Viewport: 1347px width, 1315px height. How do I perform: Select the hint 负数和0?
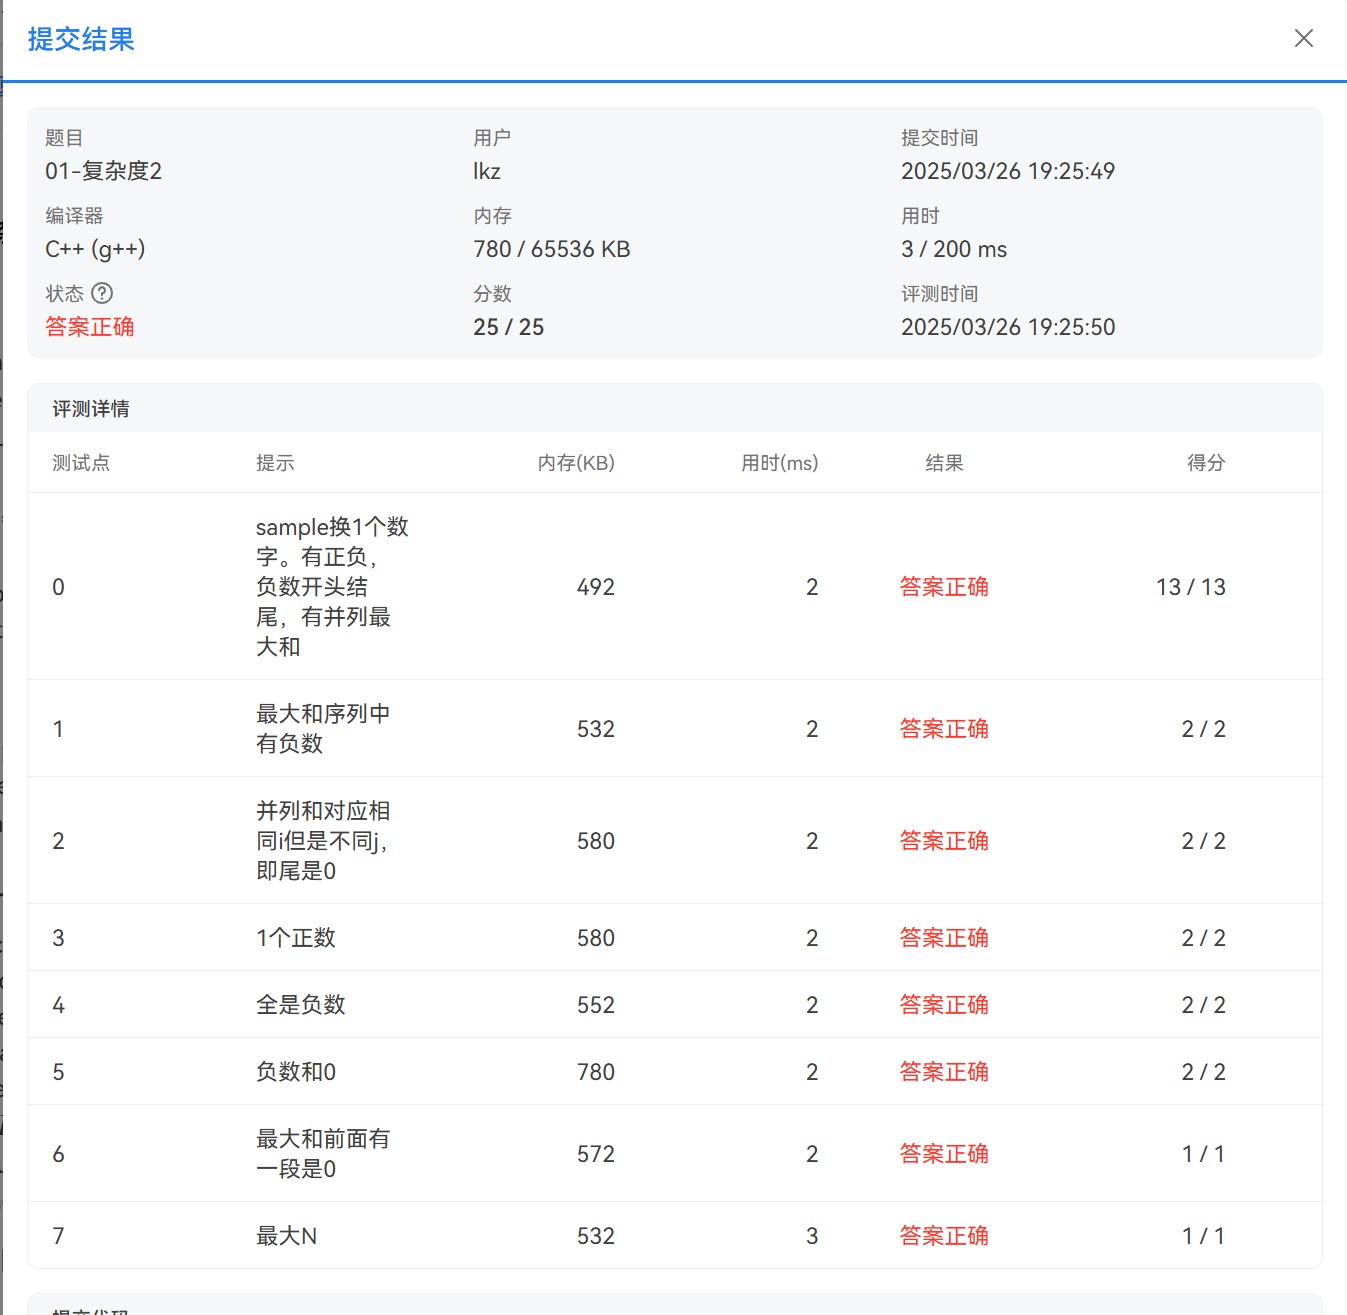pos(296,1072)
